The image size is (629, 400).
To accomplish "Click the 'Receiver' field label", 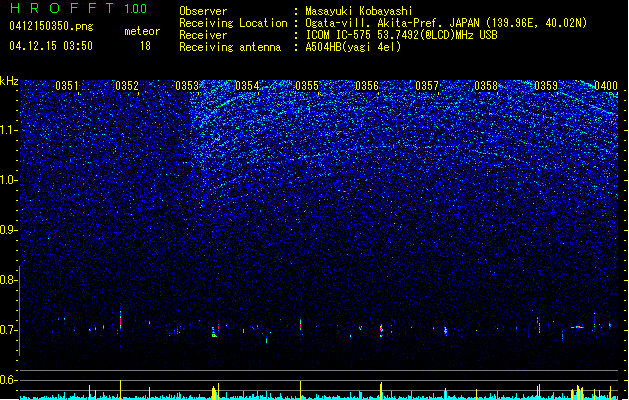I will pyautogui.click(x=203, y=35).
